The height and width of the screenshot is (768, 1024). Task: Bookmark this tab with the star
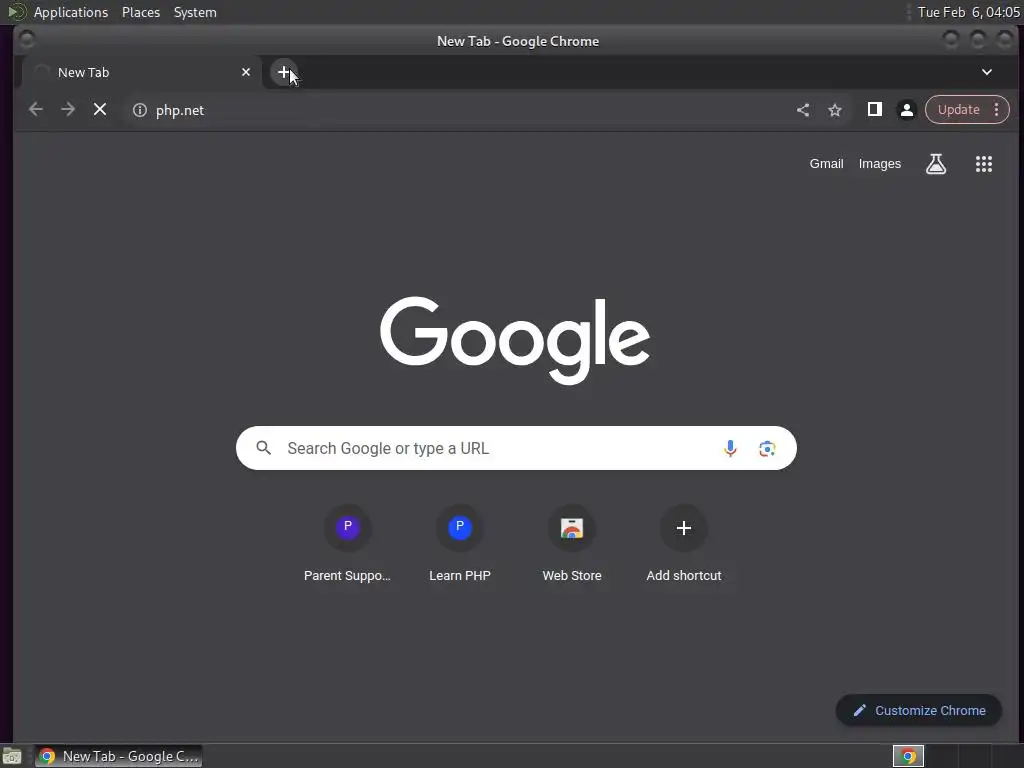[x=835, y=110]
